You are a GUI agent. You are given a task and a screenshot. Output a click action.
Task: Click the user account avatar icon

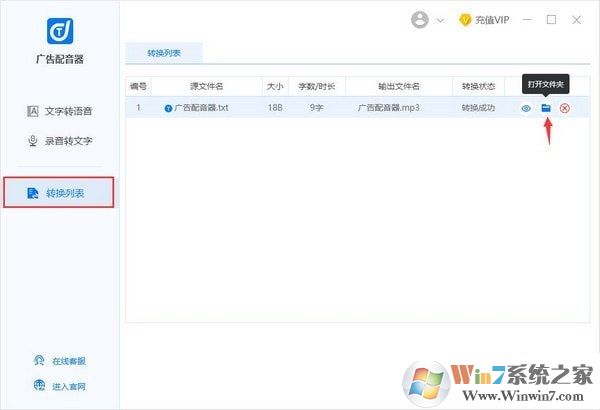(x=420, y=20)
